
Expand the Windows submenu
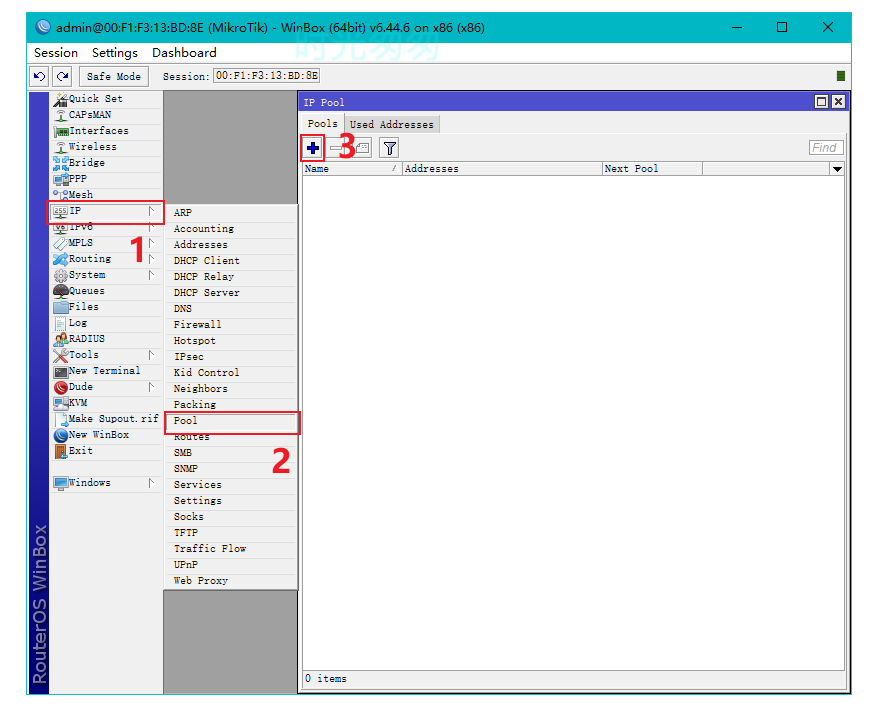point(106,483)
